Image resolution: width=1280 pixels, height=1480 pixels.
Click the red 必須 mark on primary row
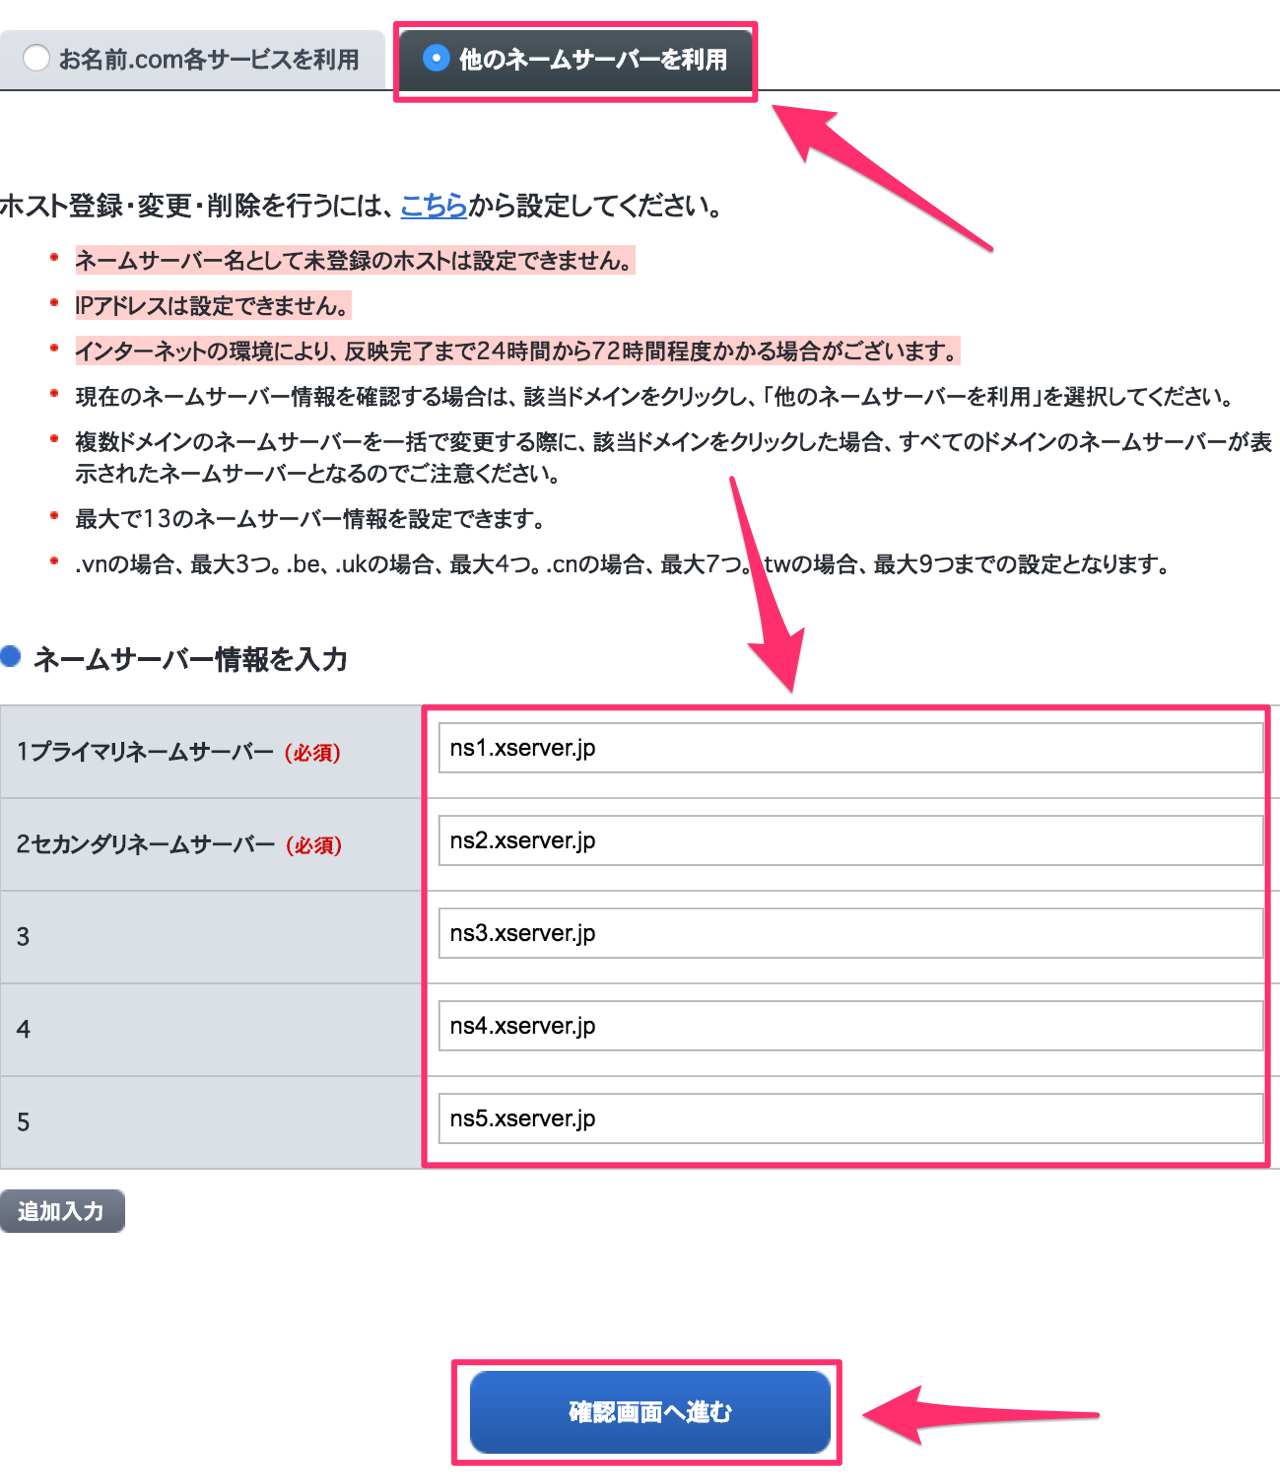(313, 753)
